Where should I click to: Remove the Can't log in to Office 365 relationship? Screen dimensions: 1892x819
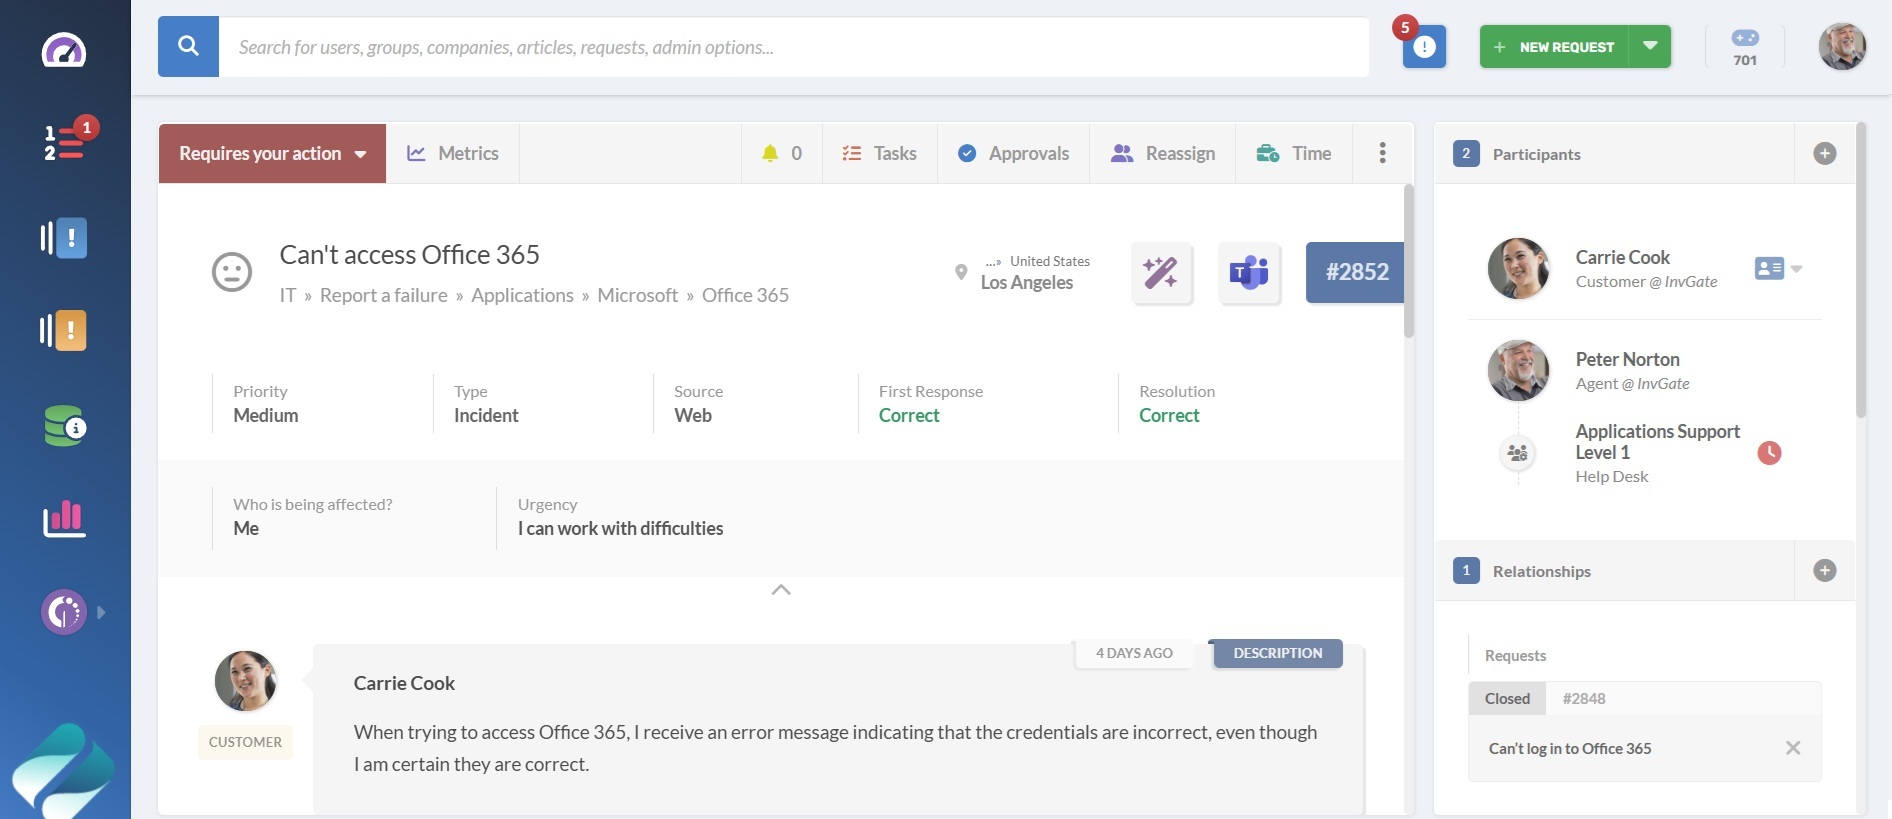tap(1793, 748)
